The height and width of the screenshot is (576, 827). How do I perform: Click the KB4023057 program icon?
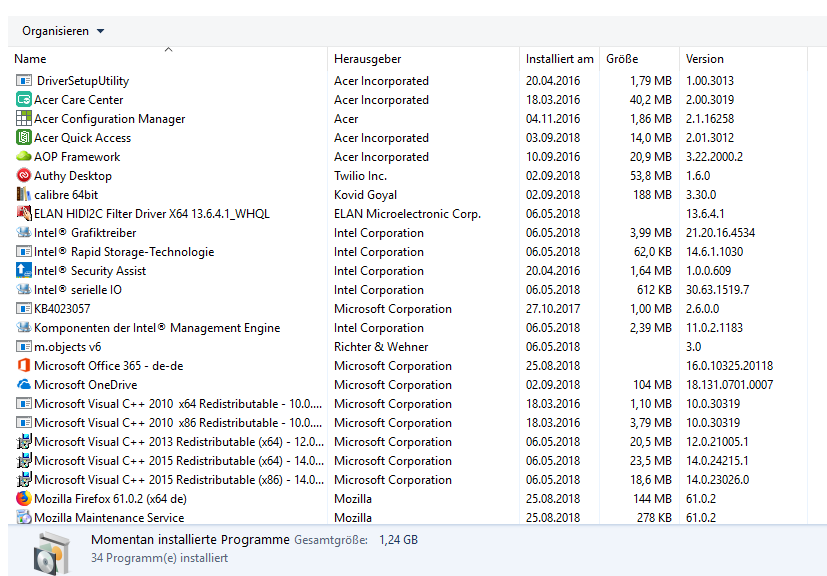24,309
